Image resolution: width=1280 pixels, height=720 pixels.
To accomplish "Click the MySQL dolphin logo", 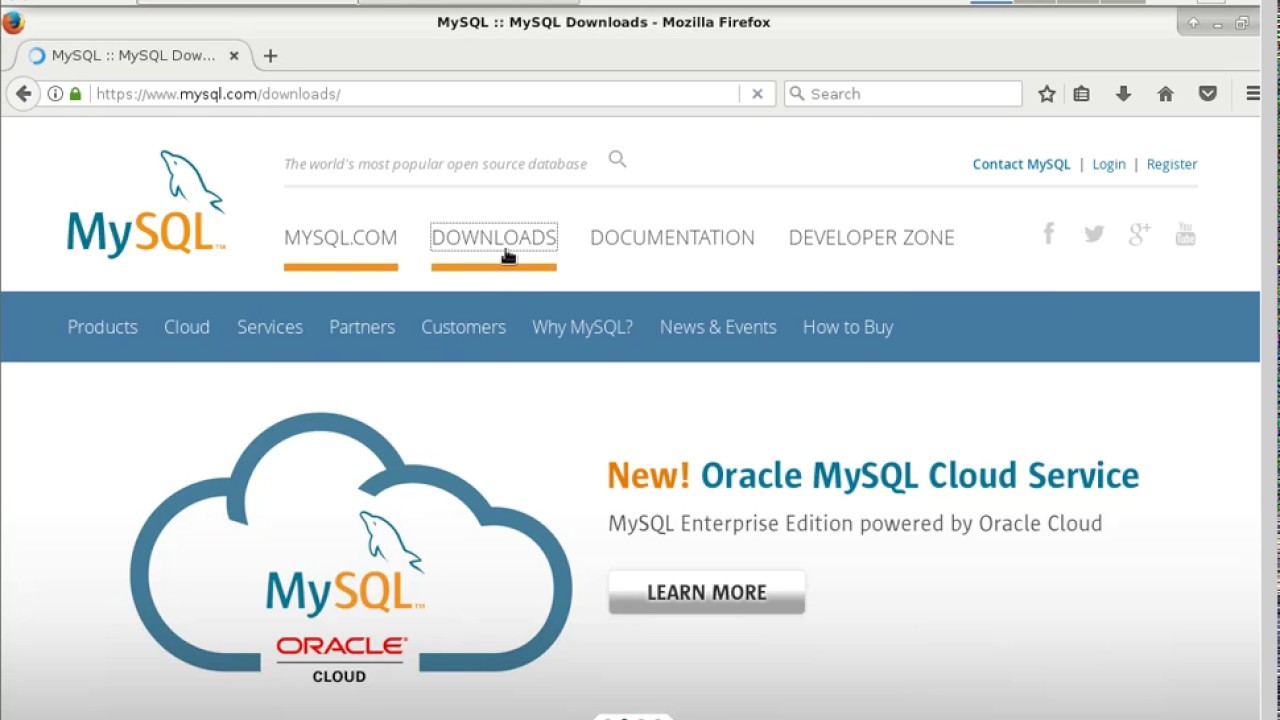I will 146,205.
